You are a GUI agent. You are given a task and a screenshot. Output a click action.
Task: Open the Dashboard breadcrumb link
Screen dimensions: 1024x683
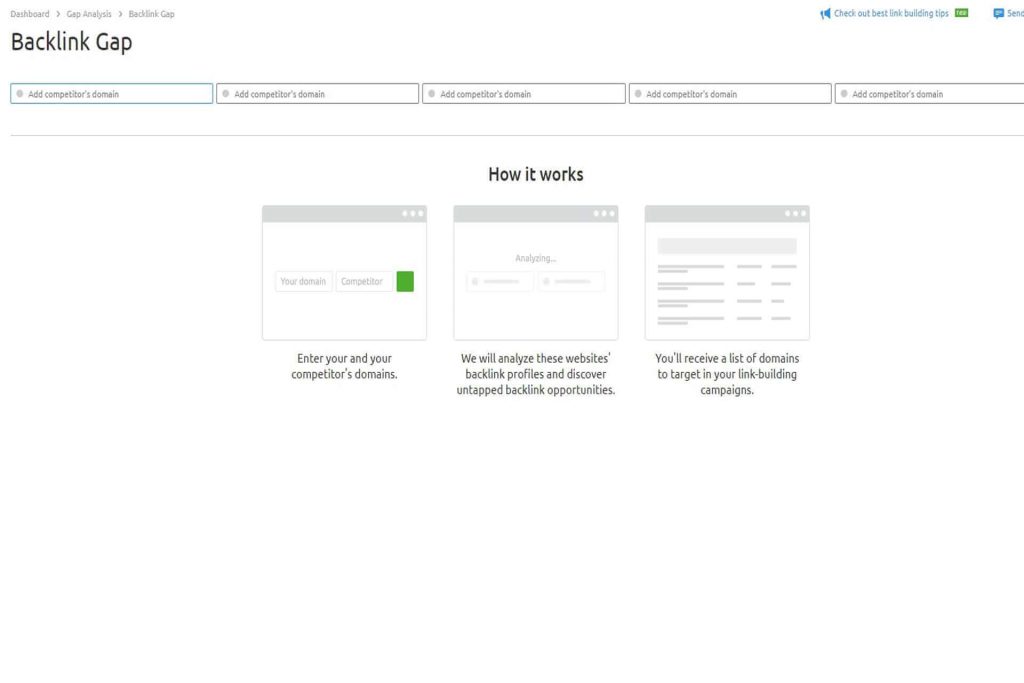[x=29, y=14]
